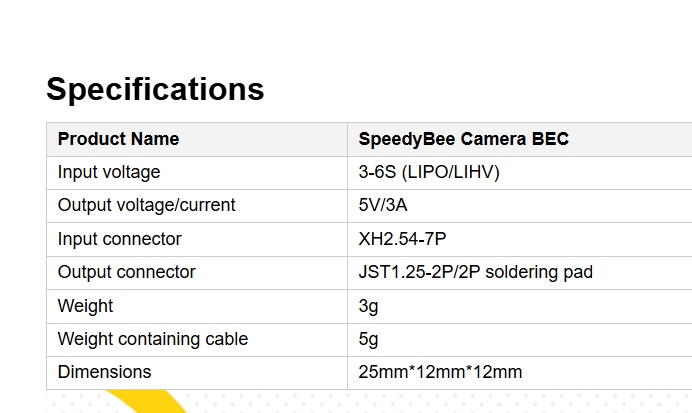
Task: Select the Input voltage row label
Action: coord(109,172)
